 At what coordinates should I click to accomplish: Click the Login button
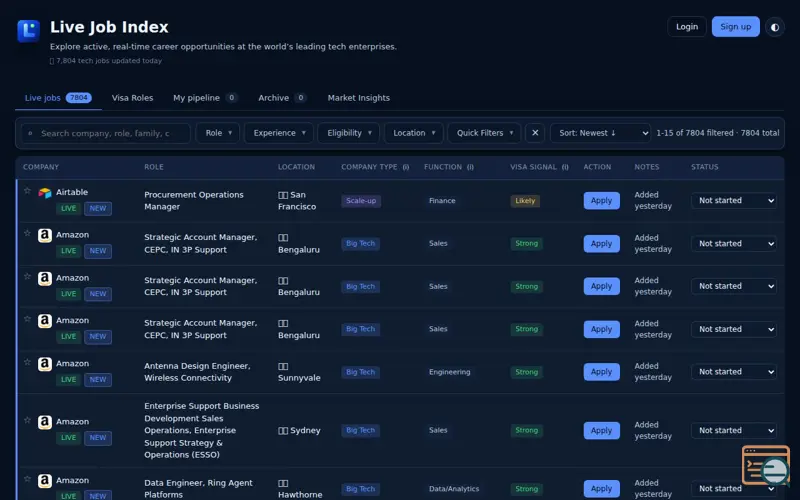(687, 27)
